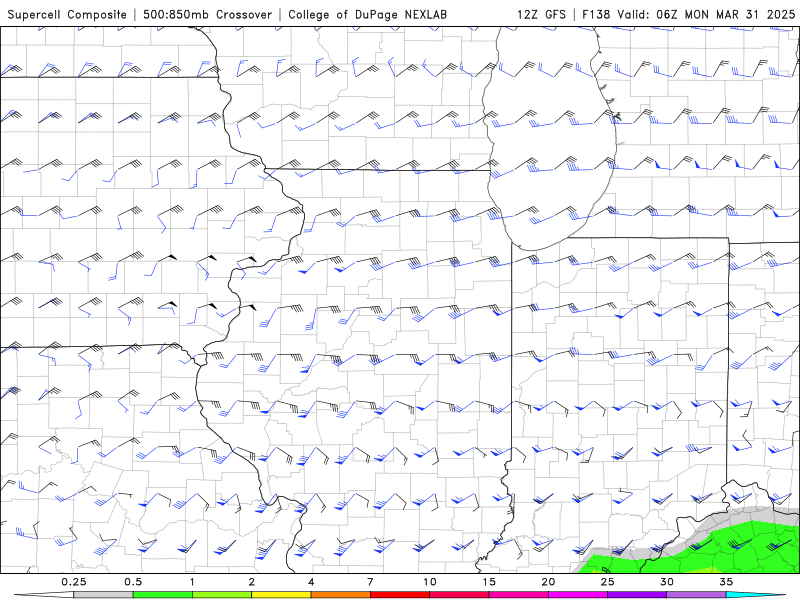Click the legend value "30"
The height and width of the screenshot is (600, 800).
point(667,582)
